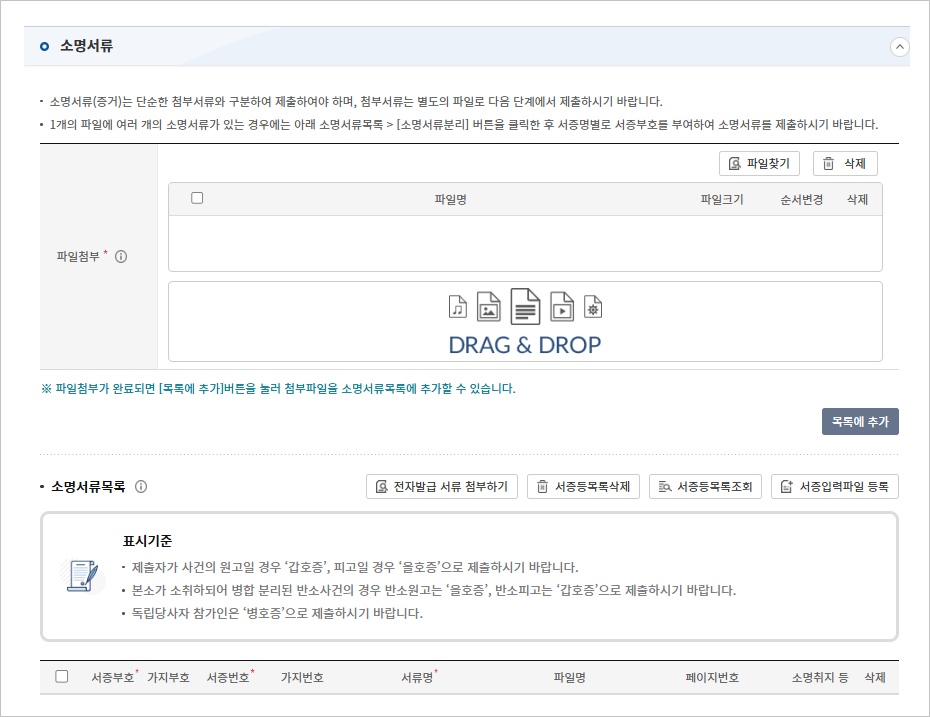
Task: Click the settings file icon in drop zone
Action: [x=593, y=306]
